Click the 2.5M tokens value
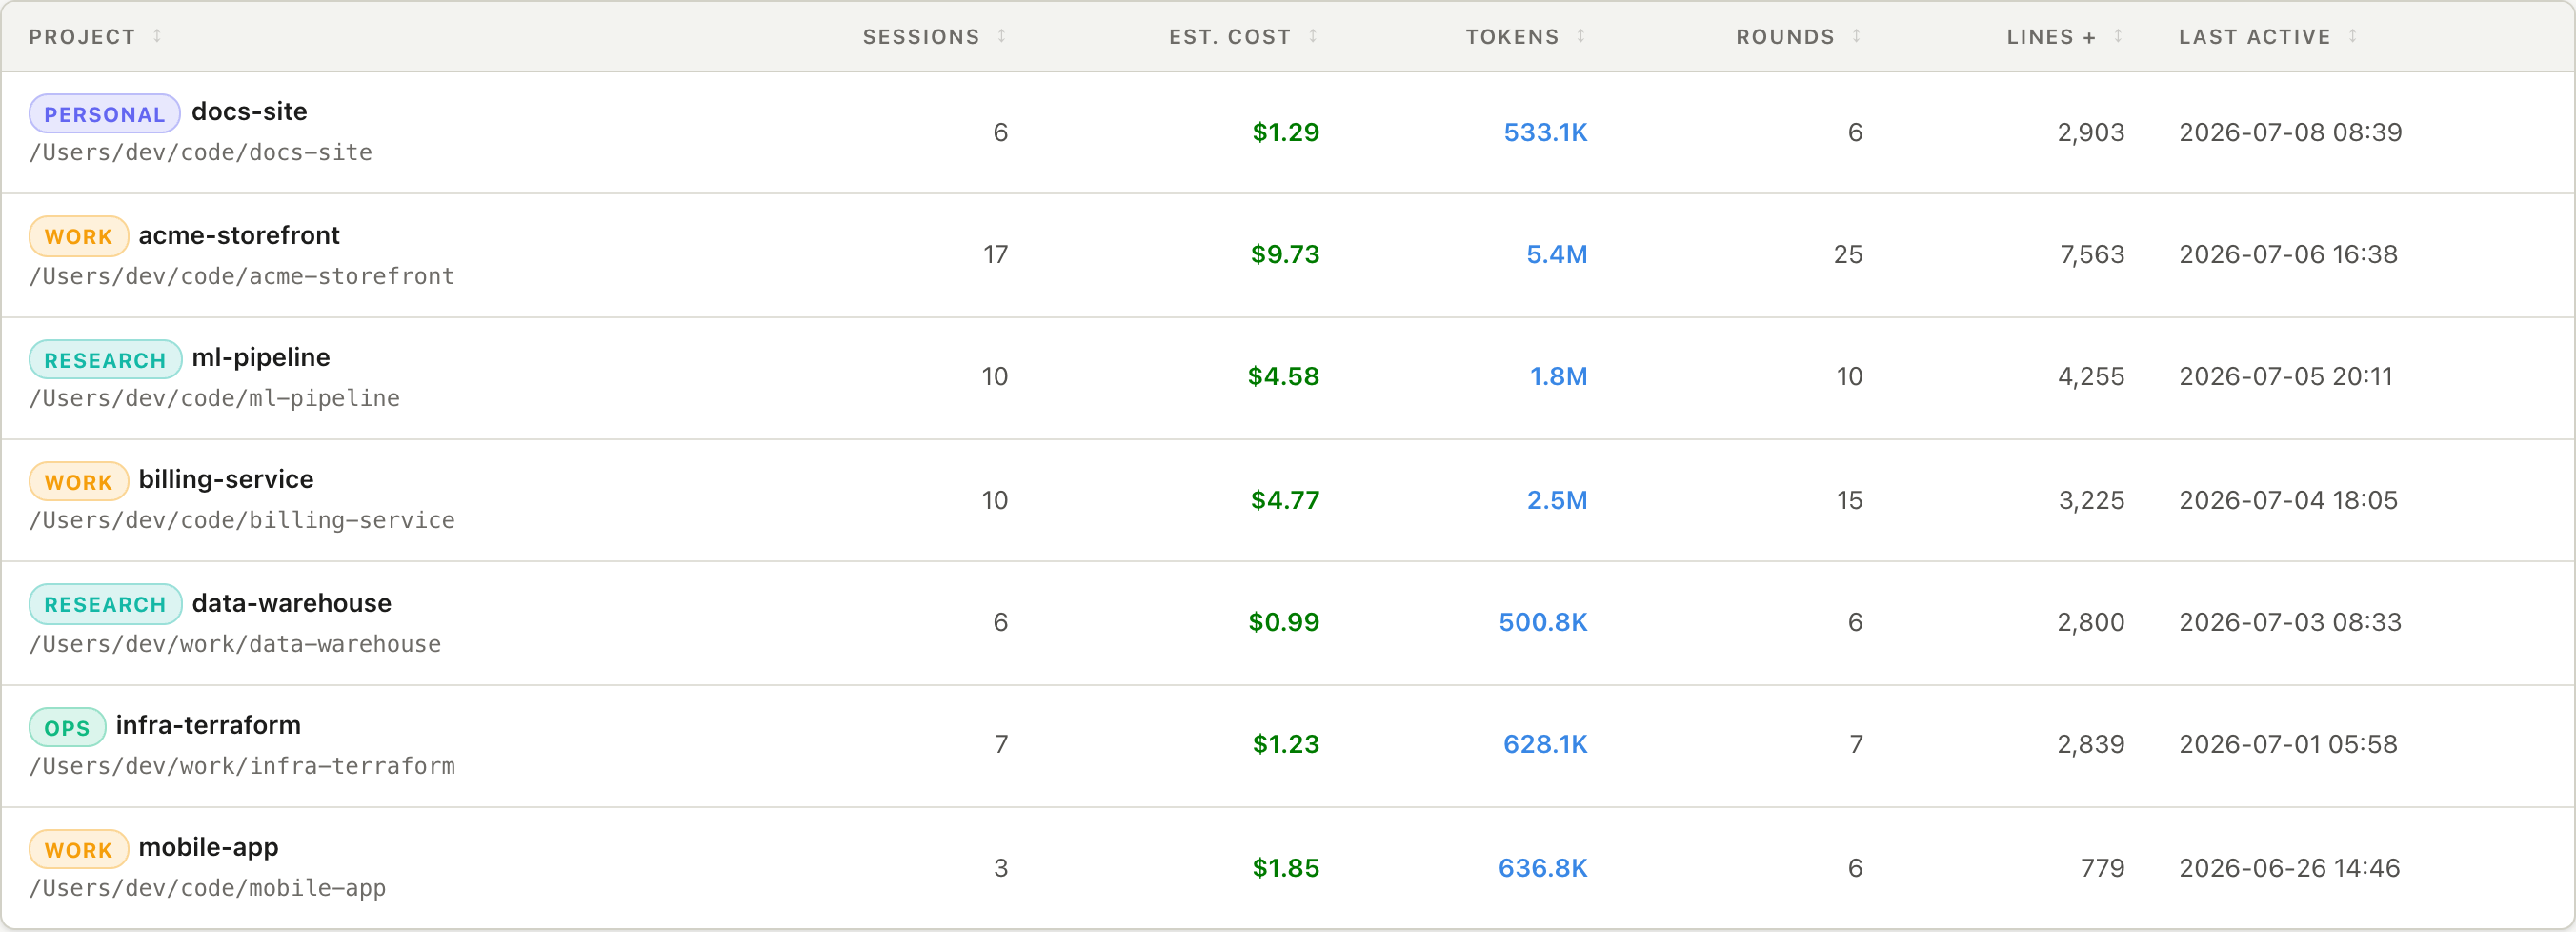2576x932 pixels. [1557, 500]
